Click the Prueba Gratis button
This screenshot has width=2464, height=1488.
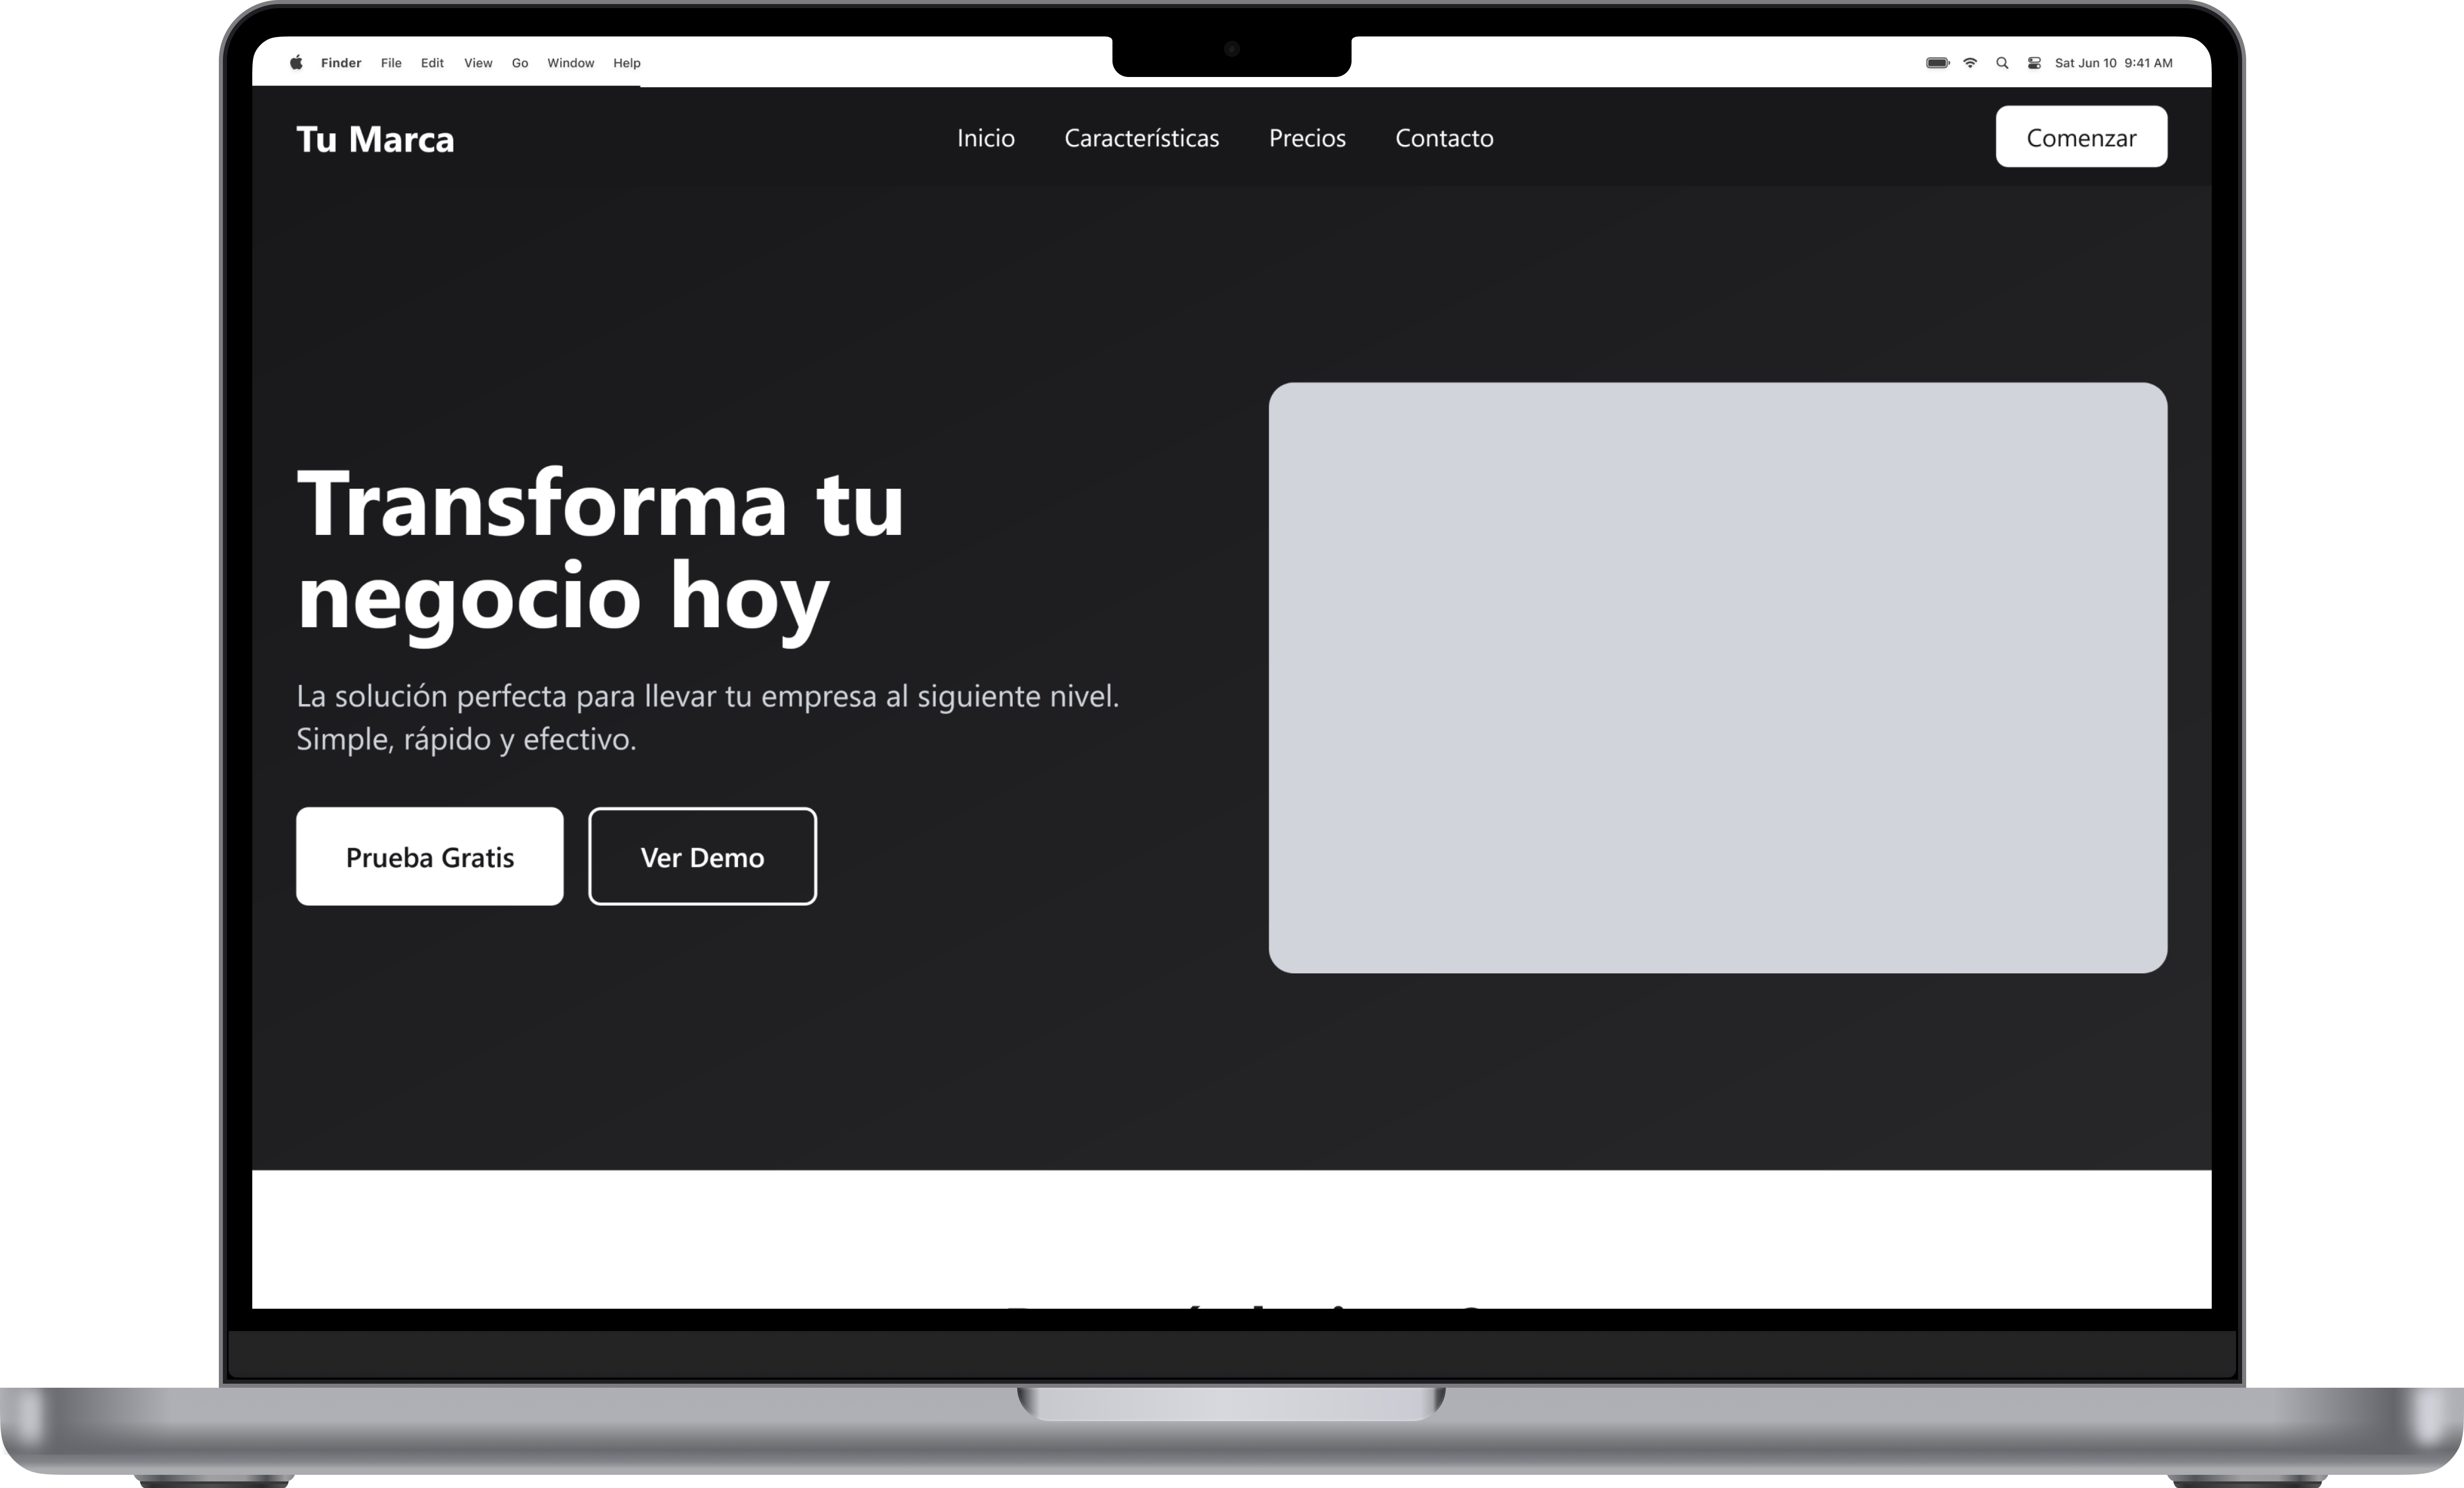pos(429,857)
